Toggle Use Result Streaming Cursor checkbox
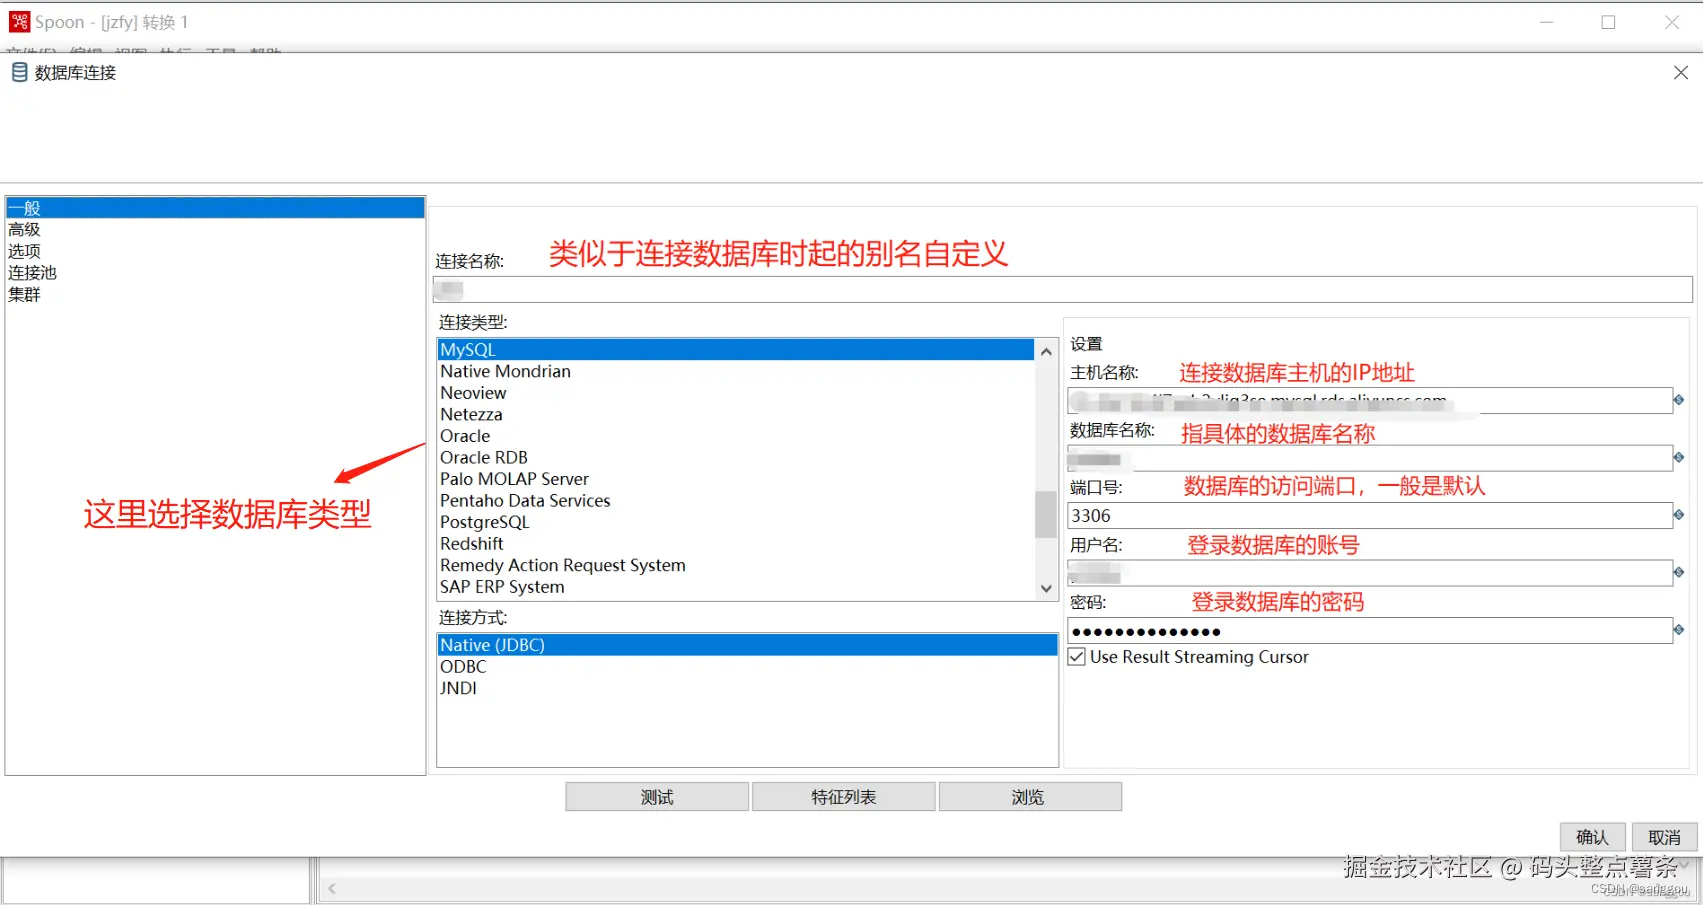The image size is (1703, 905). pyautogui.click(x=1077, y=657)
